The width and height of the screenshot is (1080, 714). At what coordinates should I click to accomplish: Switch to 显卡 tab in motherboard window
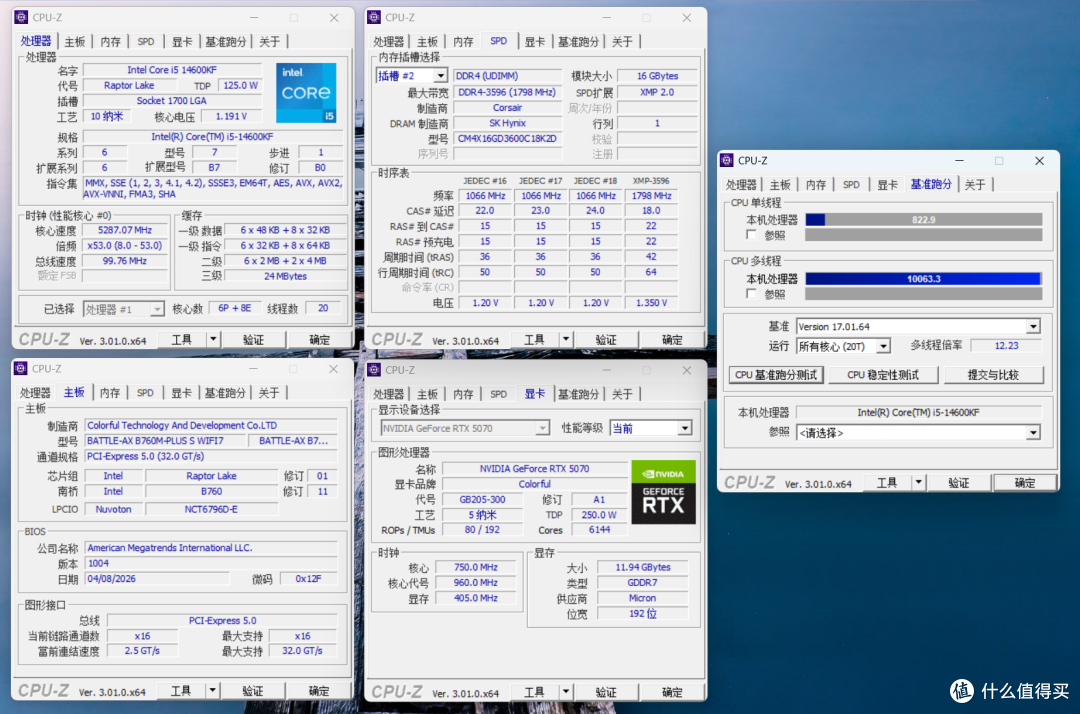point(181,392)
